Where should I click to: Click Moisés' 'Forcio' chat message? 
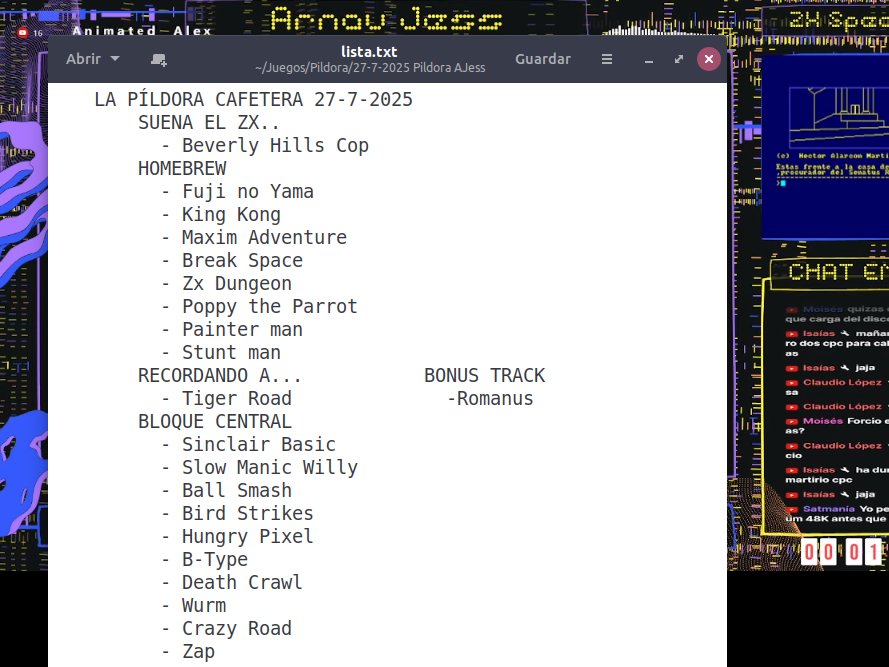837,425
